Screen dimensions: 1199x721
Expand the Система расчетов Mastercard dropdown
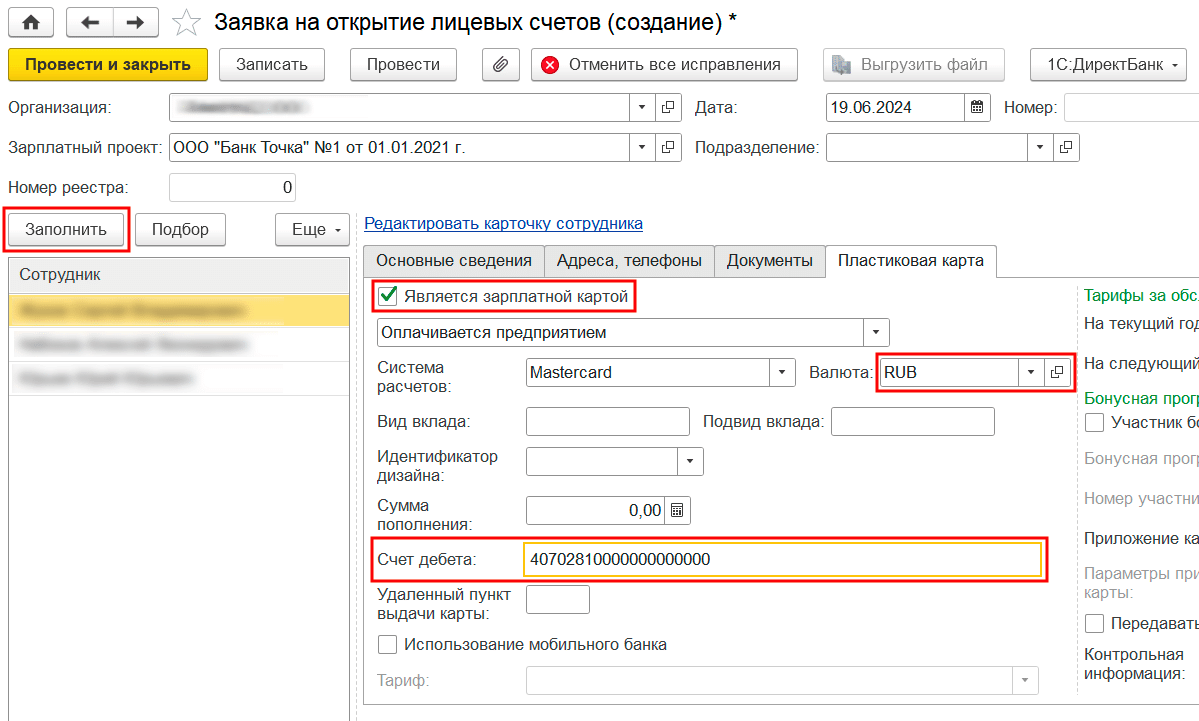tap(781, 373)
